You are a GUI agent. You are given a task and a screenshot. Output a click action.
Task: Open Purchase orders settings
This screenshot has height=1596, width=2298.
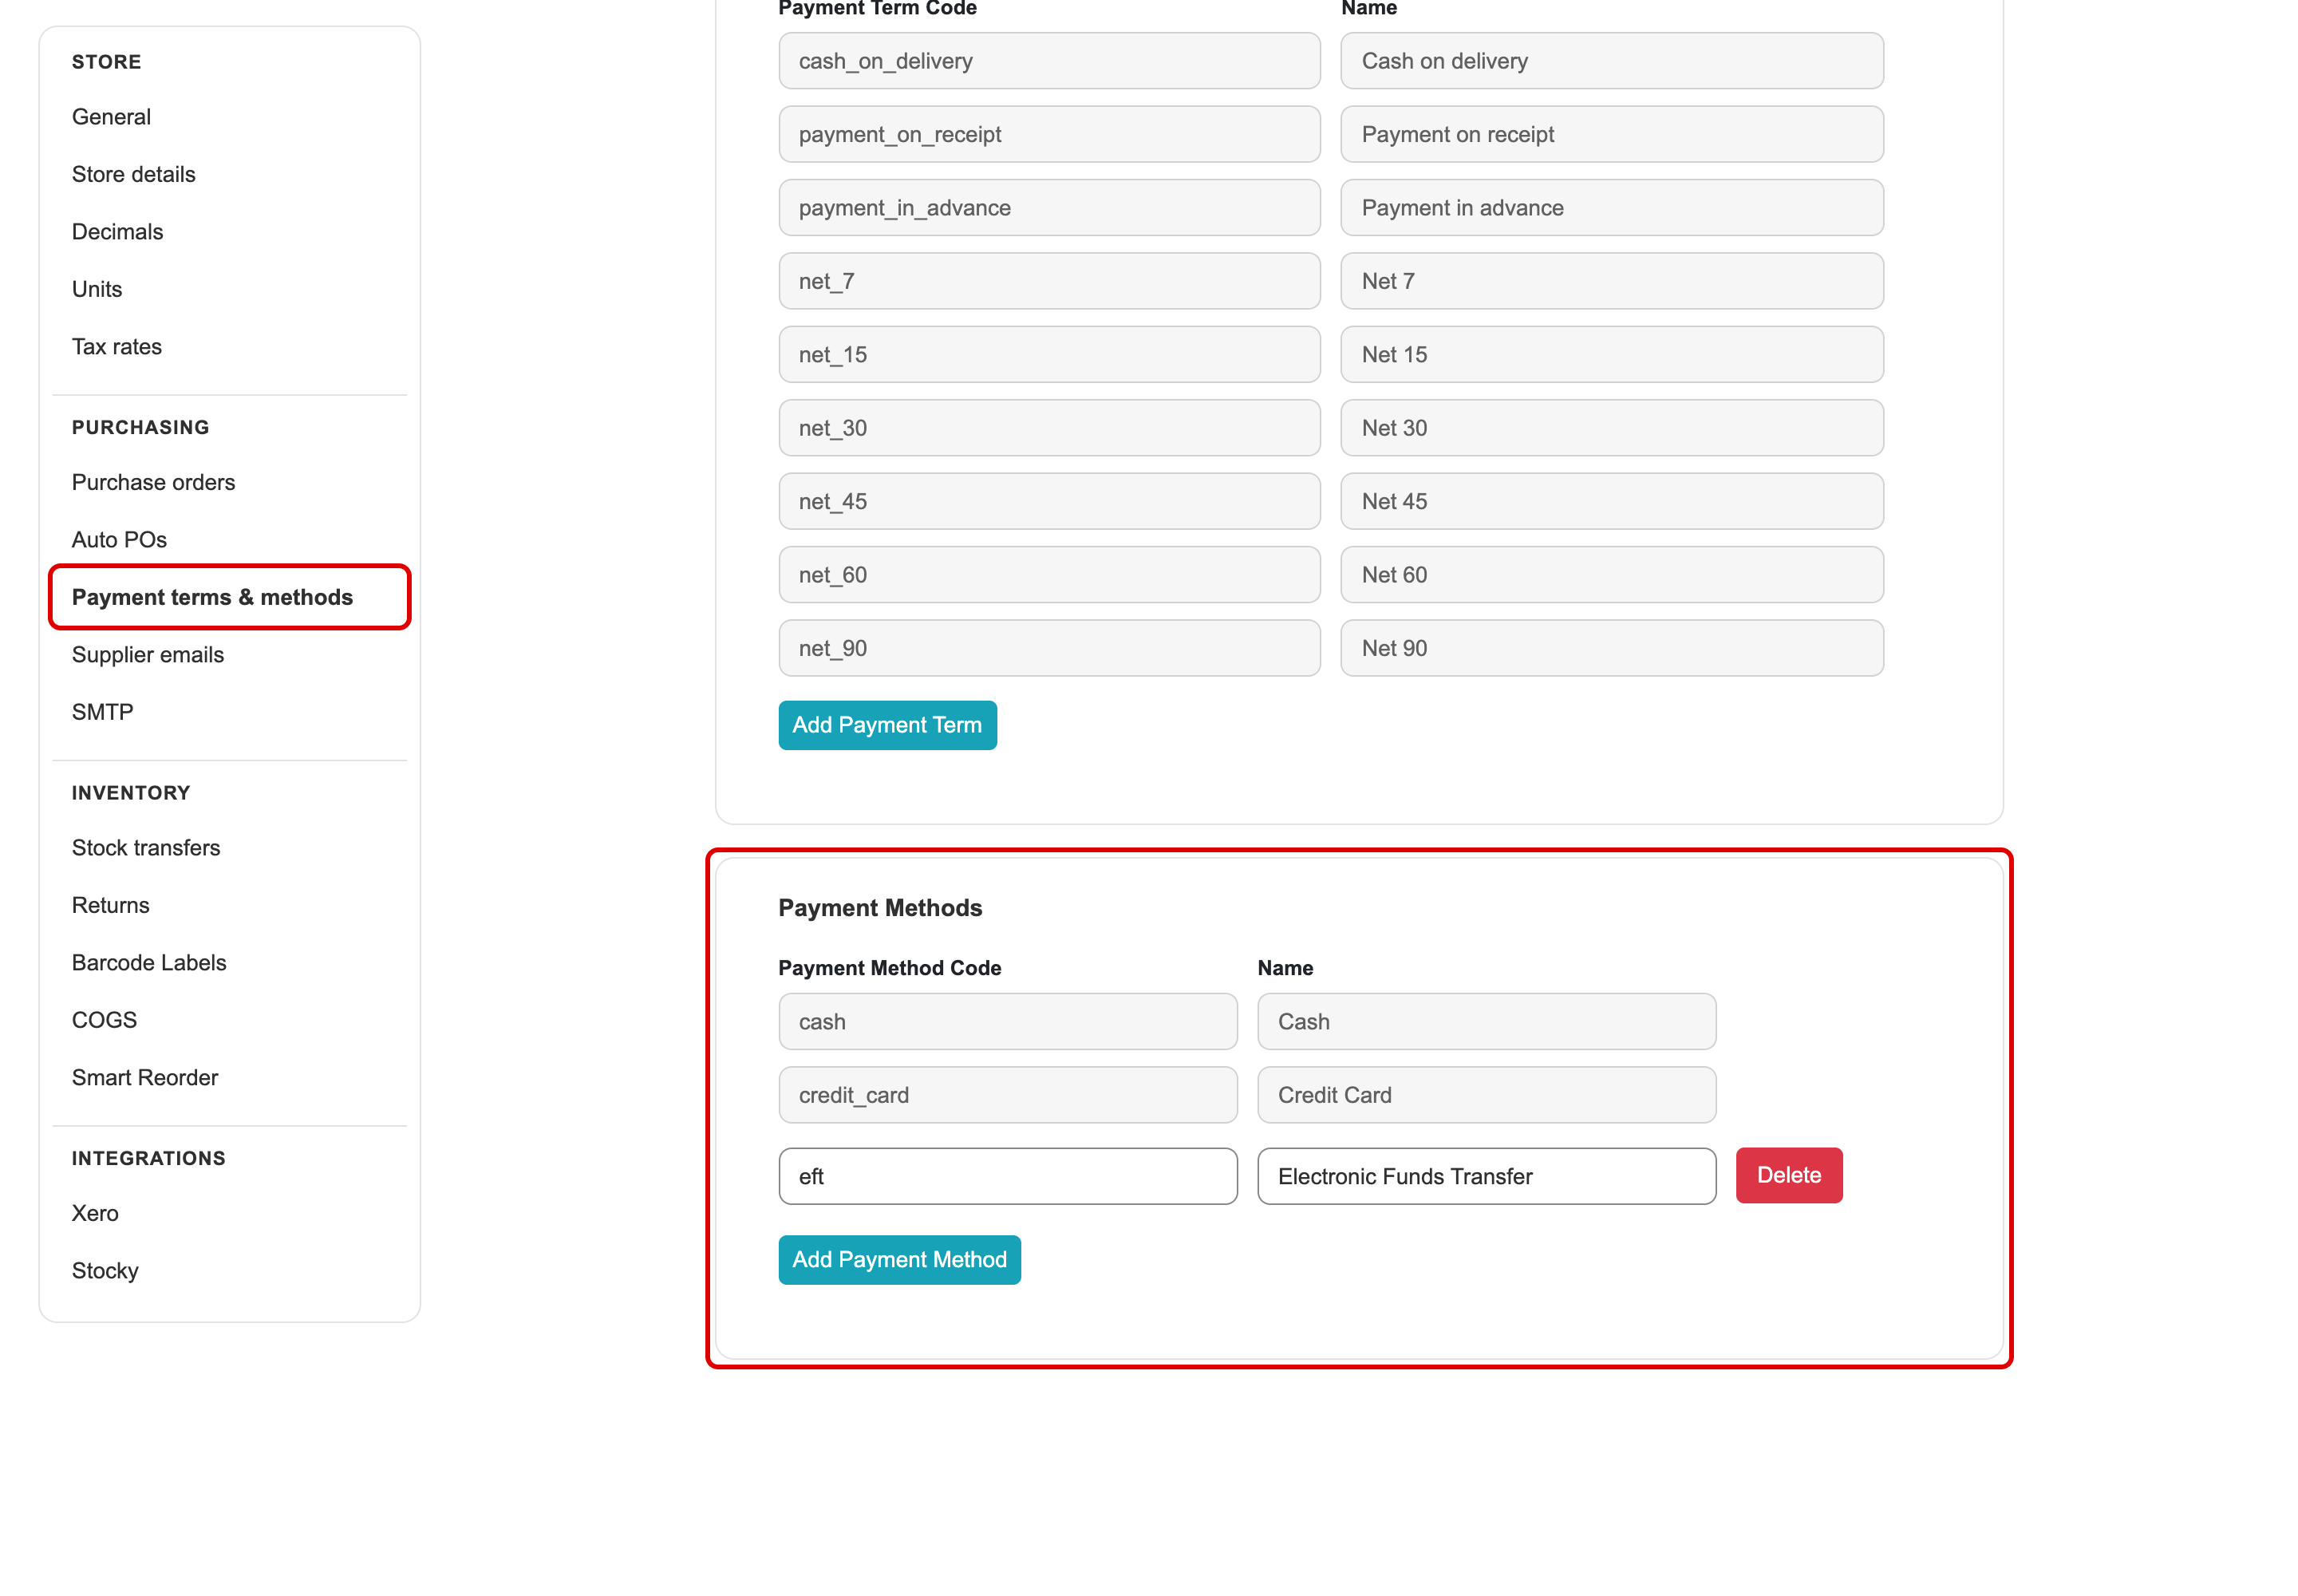[x=153, y=482]
